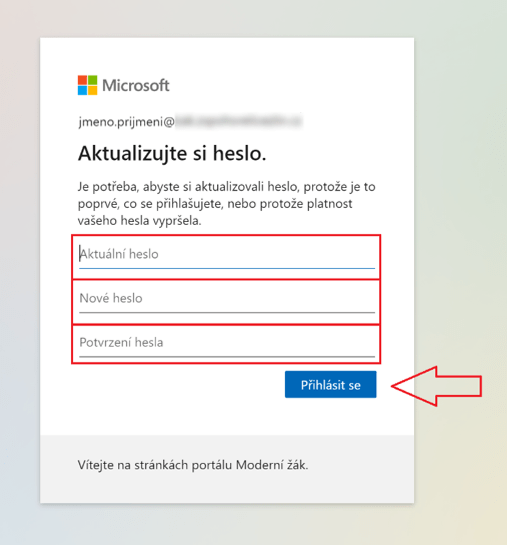The width and height of the screenshot is (507, 545).
Task: Click the underline beneath 'Nové heslo' placeholder
Action: 227,312
